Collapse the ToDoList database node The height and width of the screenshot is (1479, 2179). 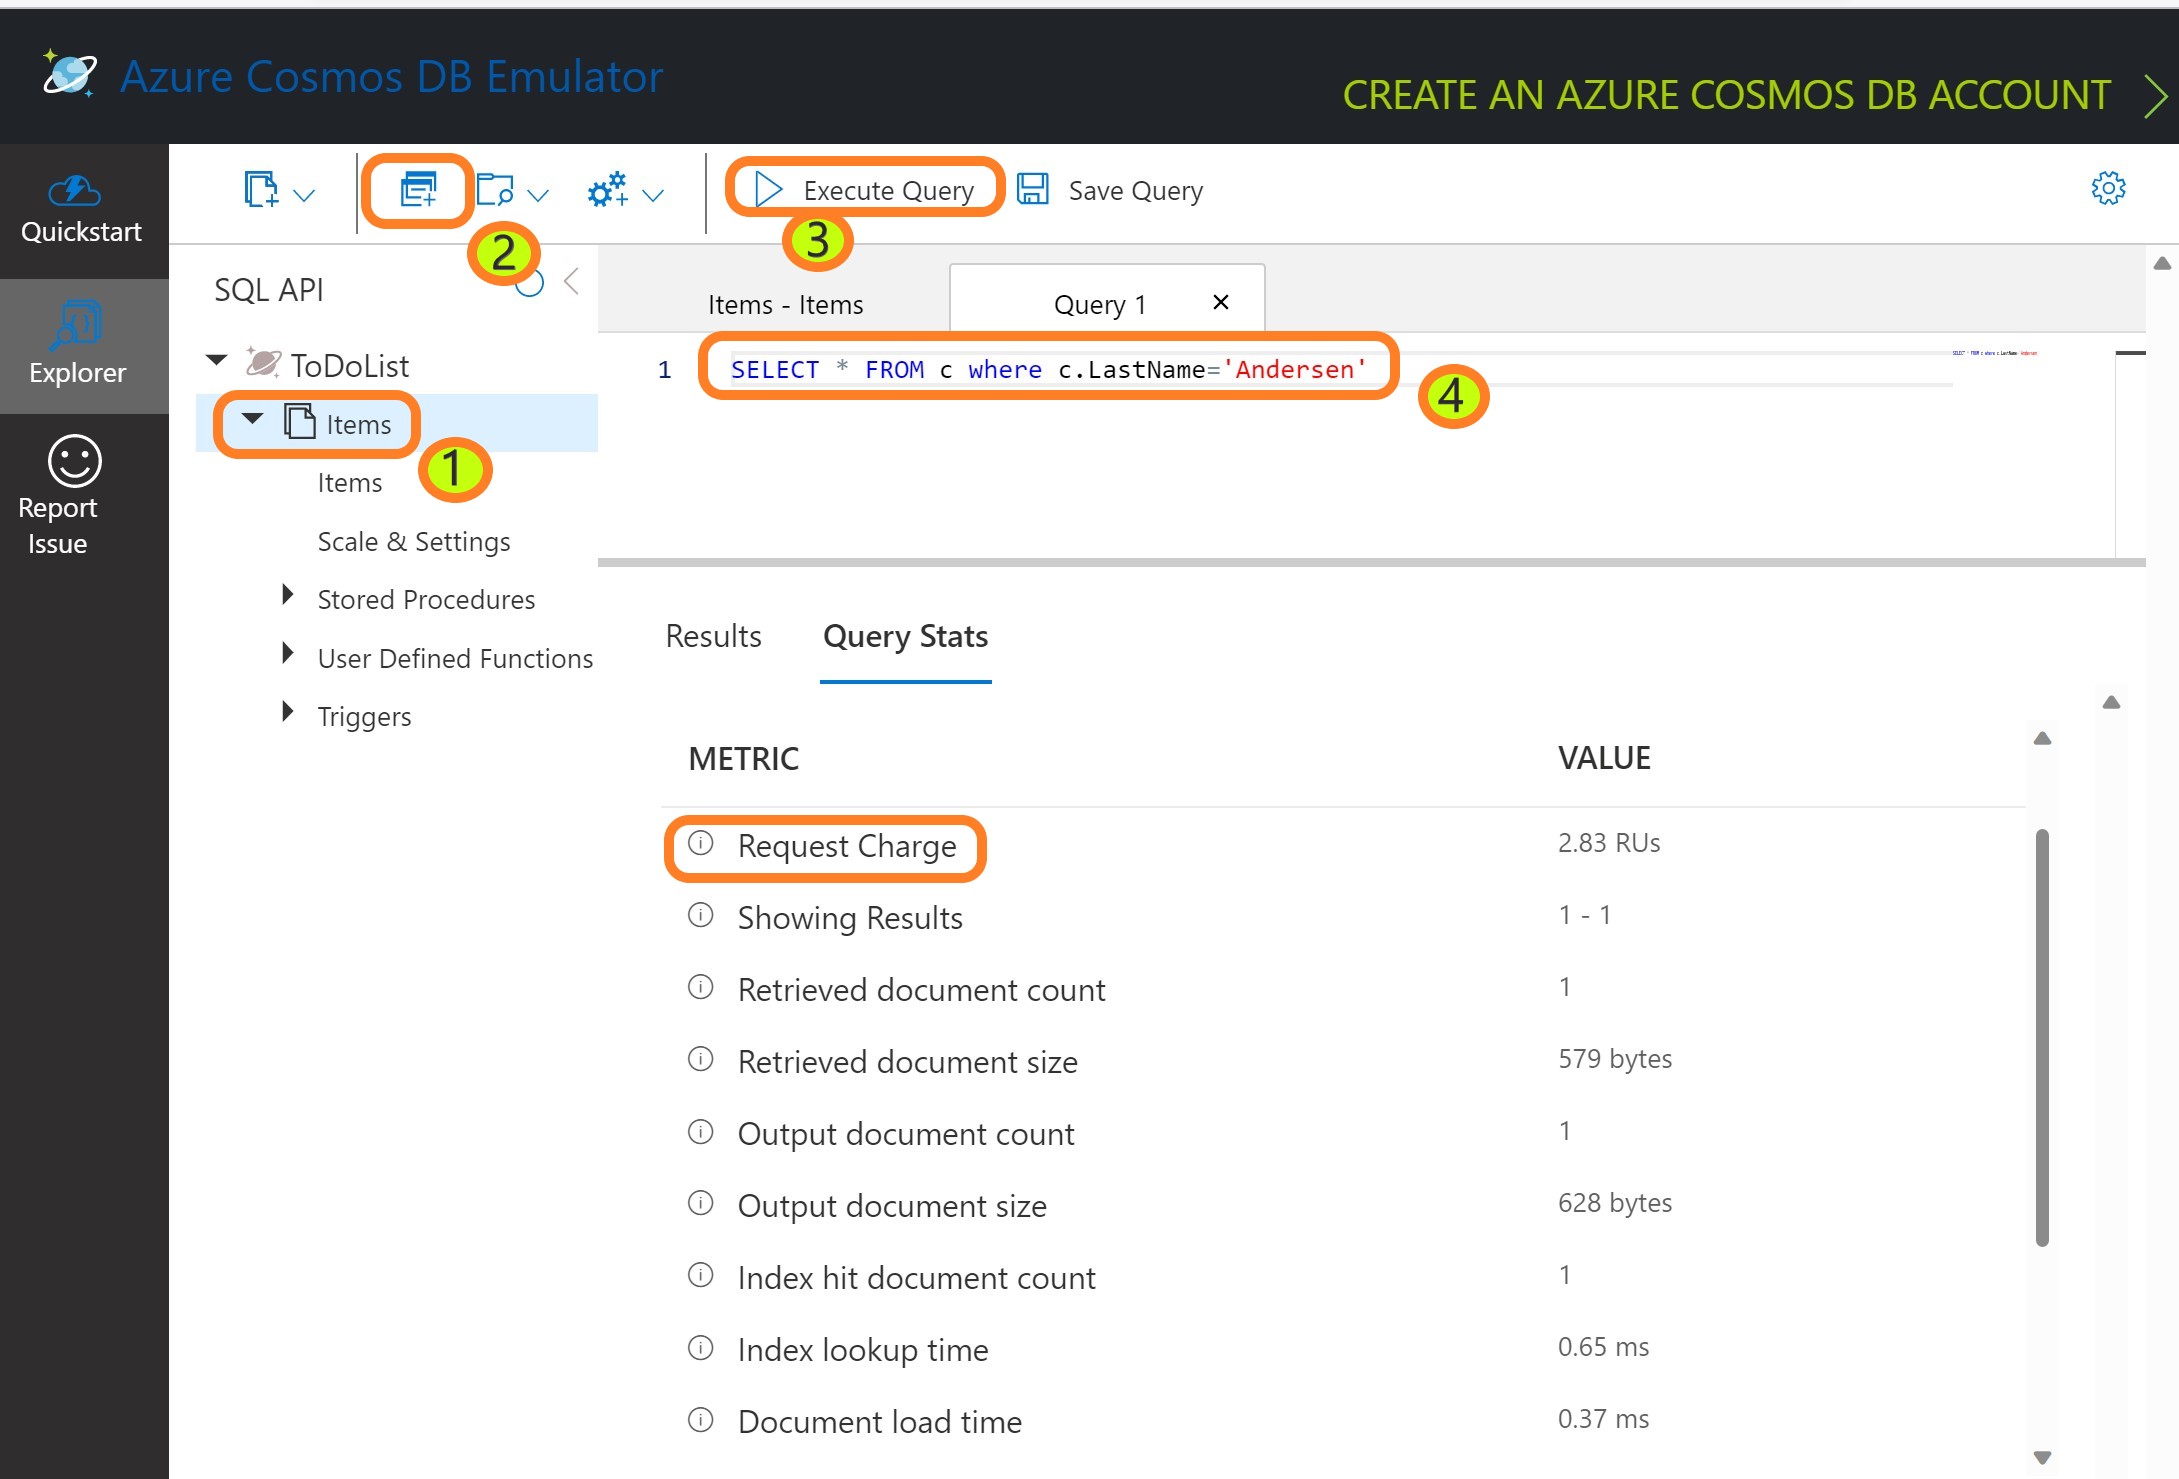click(216, 360)
